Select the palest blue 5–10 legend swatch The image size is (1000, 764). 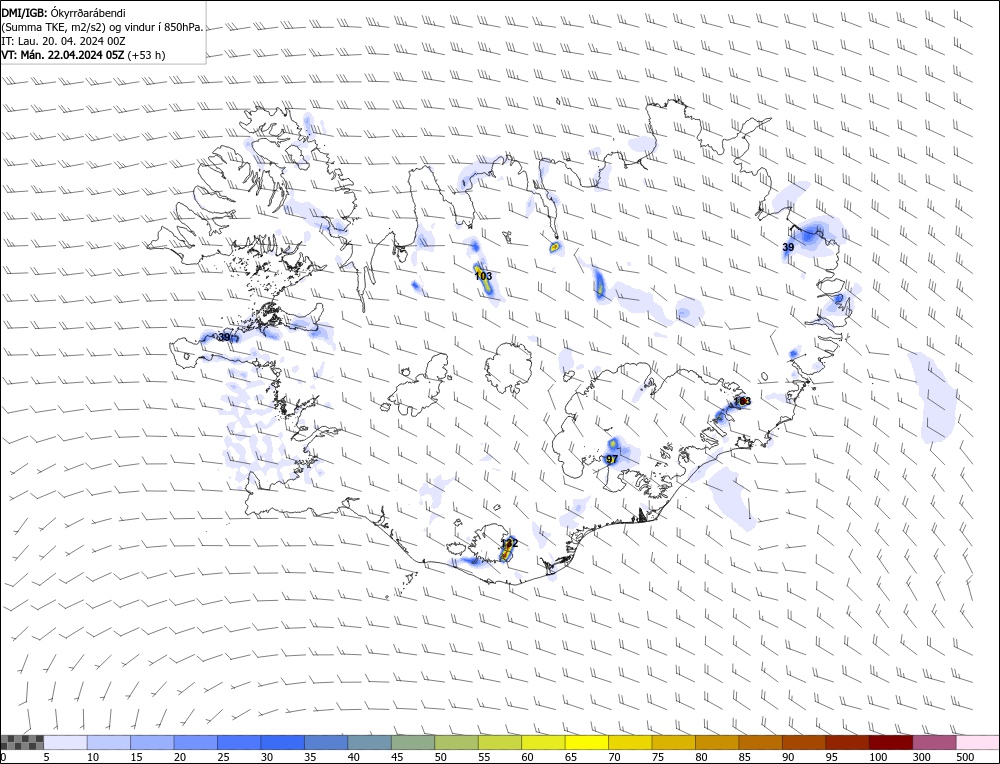[66, 742]
